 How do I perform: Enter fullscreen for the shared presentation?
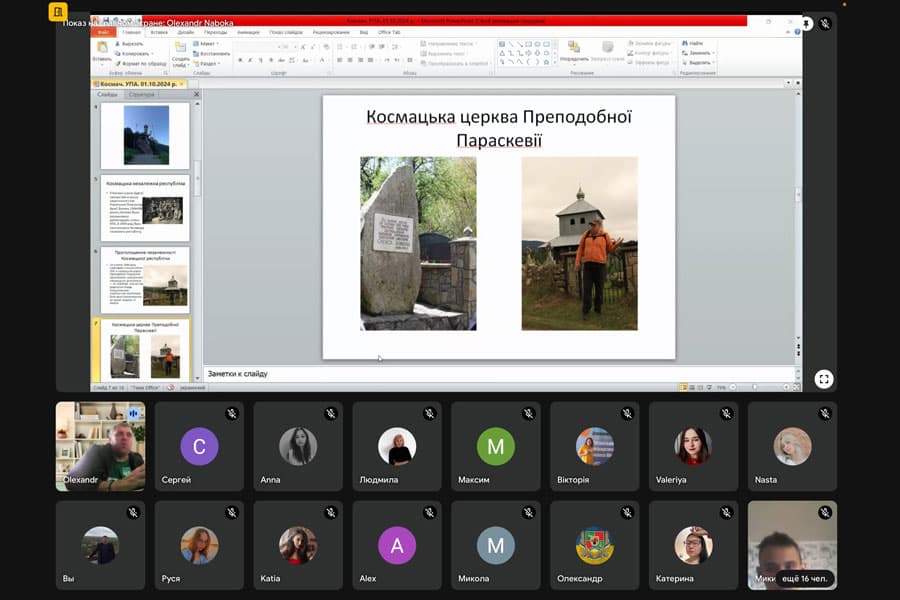823,378
